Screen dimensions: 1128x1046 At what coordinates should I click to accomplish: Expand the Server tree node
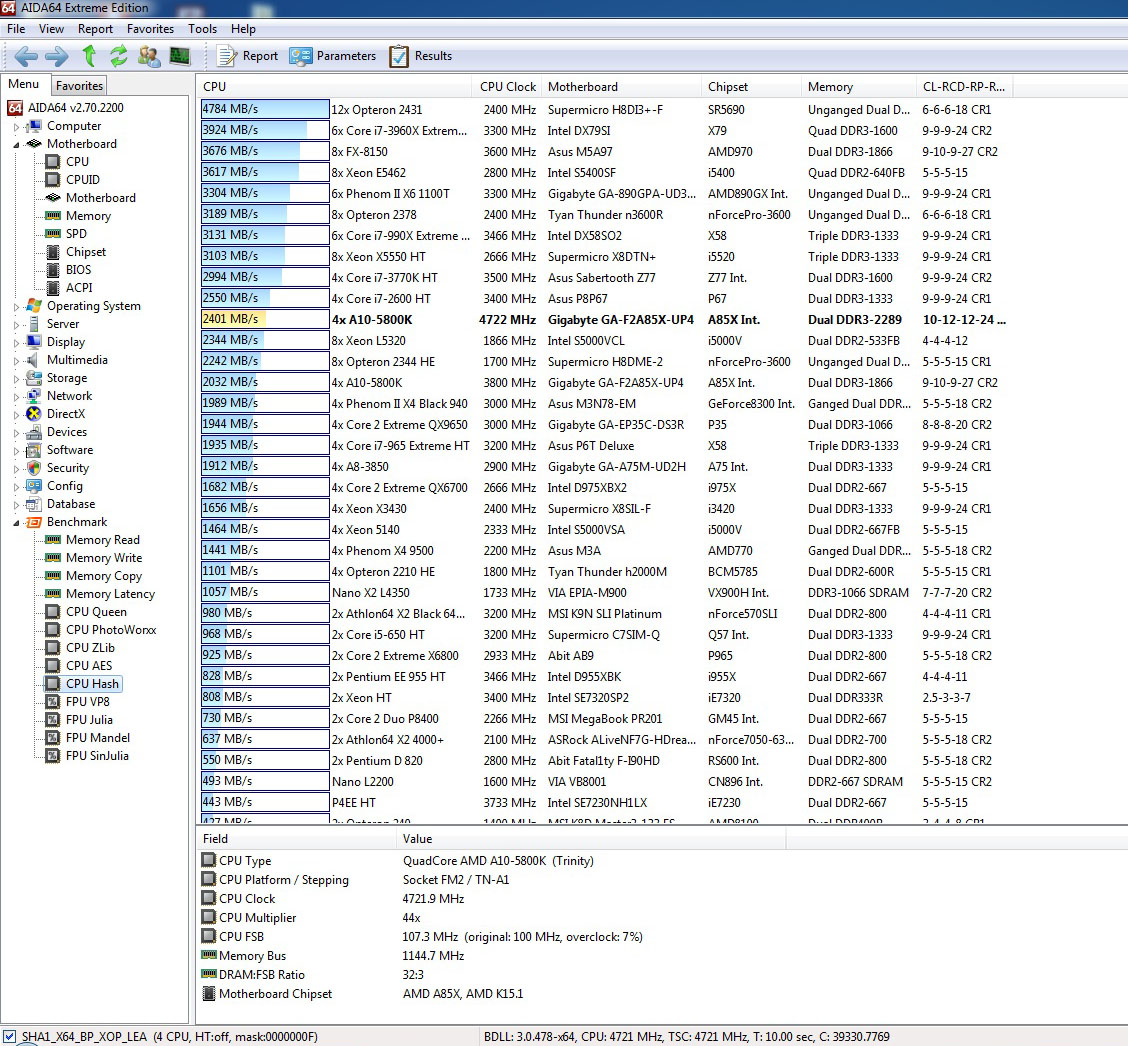pos(16,324)
